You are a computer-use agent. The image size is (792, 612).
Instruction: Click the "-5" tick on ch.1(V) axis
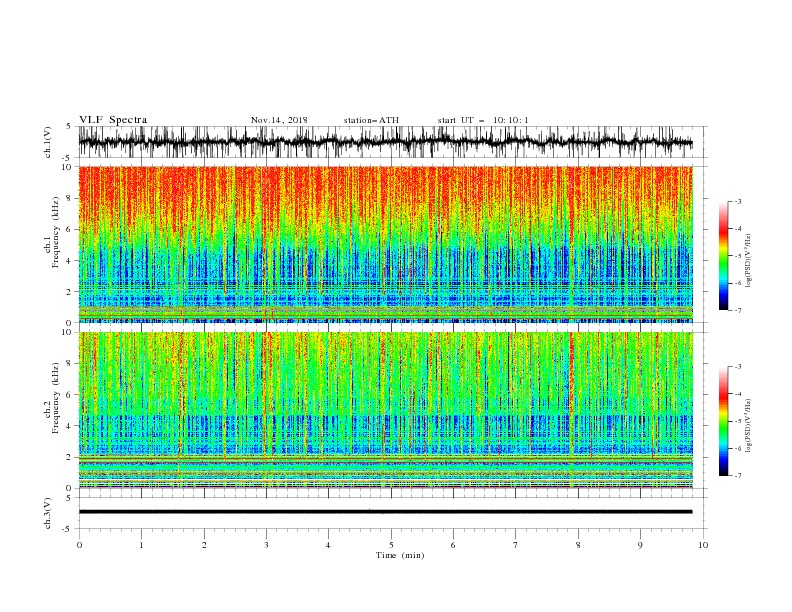[68, 158]
